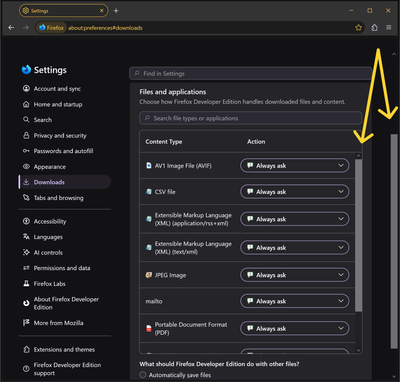Open About Firefox Developer Edition

pos(65,303)
